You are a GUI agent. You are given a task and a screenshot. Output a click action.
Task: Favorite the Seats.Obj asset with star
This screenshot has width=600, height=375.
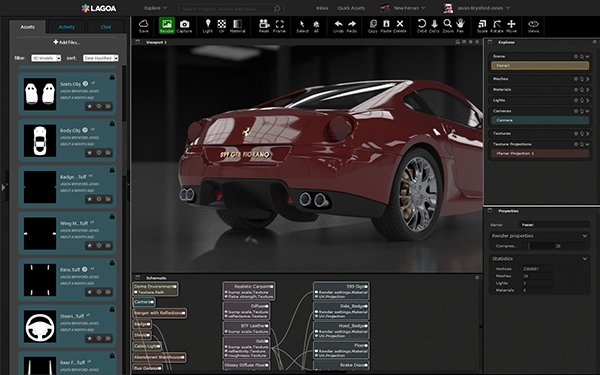[x=90, y=106]
